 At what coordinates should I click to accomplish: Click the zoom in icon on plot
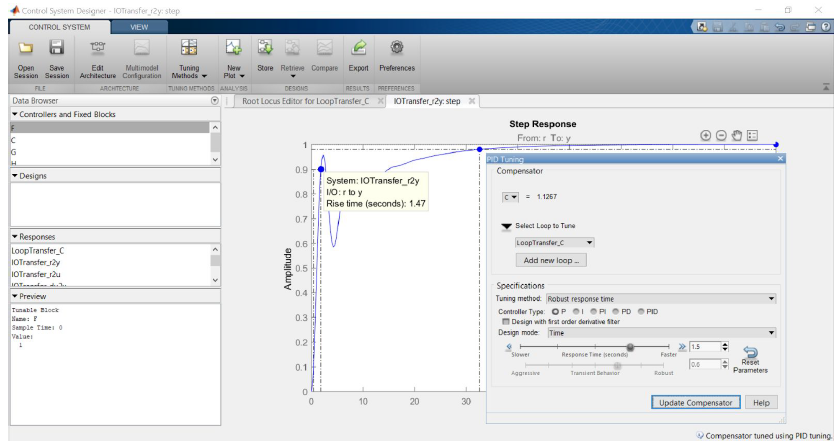[x=705, y=135]
